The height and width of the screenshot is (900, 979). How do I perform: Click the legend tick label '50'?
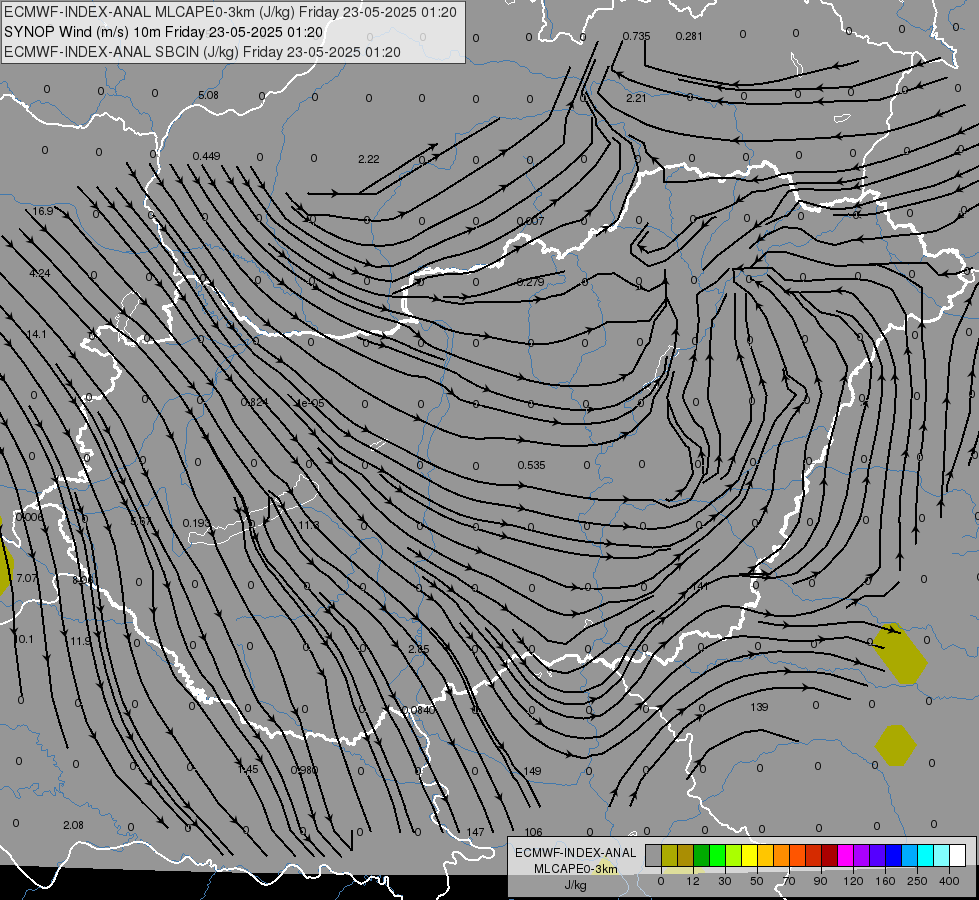coord(756,881)
